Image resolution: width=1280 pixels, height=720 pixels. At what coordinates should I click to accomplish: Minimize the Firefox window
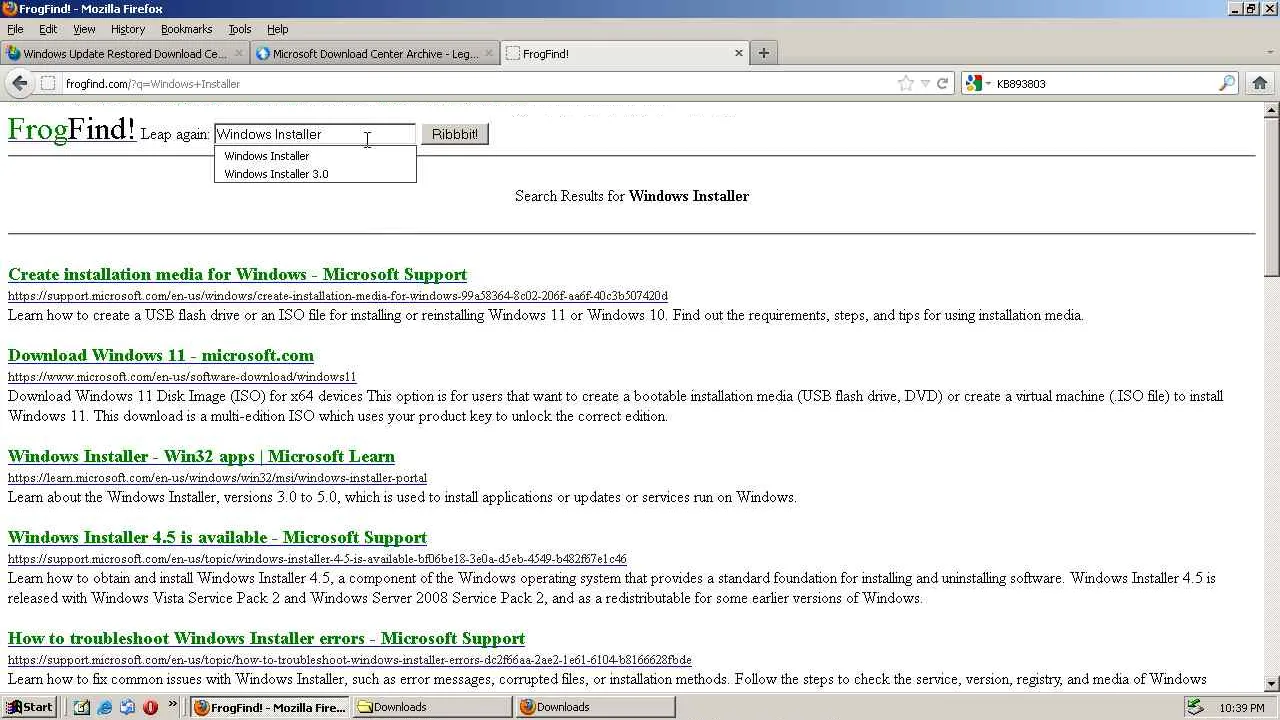(x=1235, y=9)
